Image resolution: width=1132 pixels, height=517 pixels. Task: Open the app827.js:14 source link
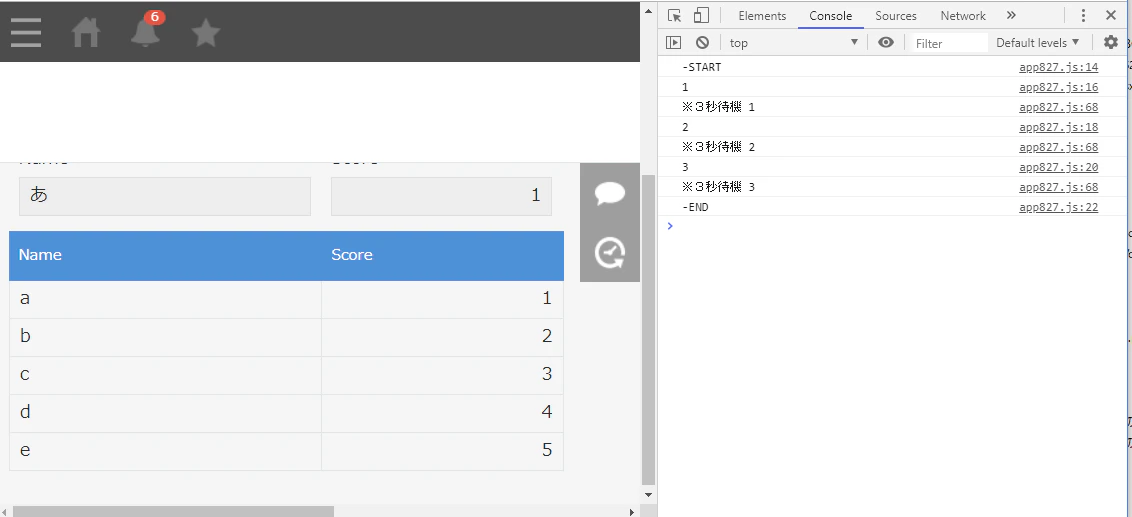point(1058,67)
